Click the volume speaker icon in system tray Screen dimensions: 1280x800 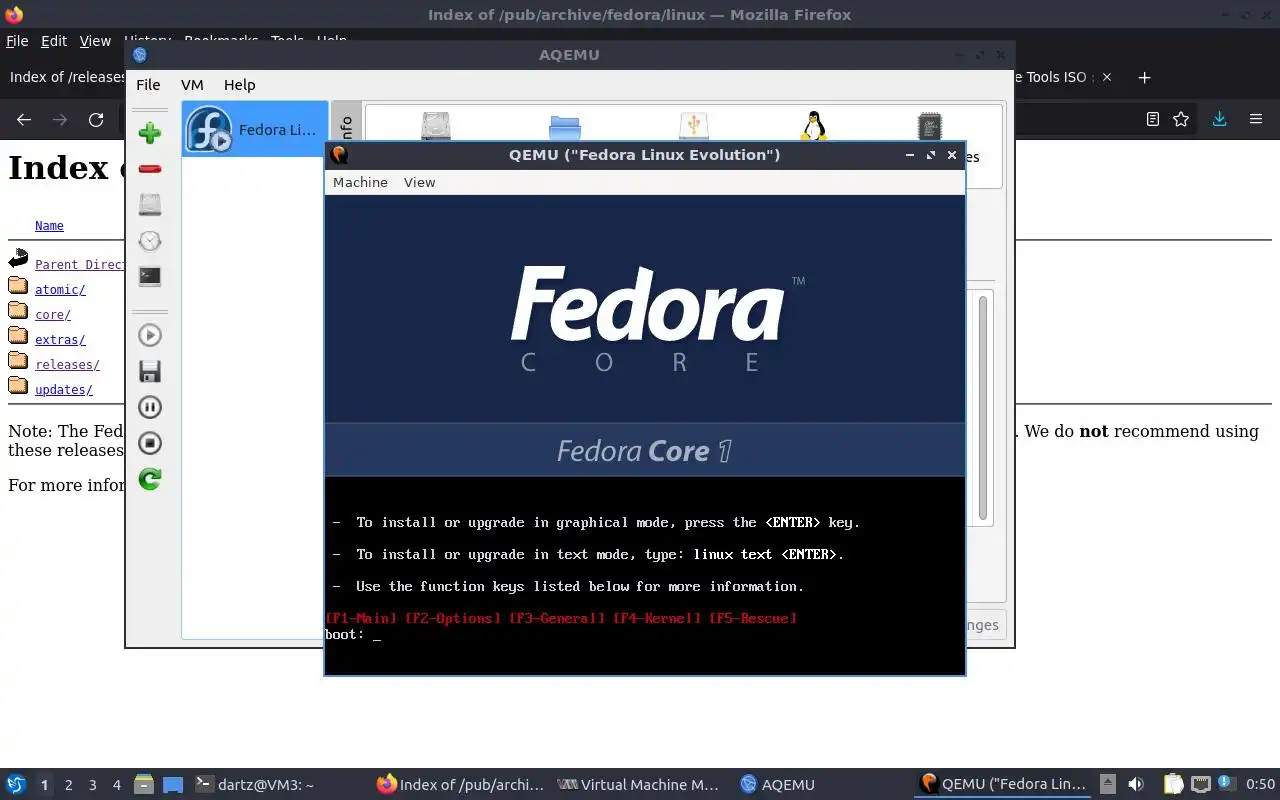(x=1136, y=785)
